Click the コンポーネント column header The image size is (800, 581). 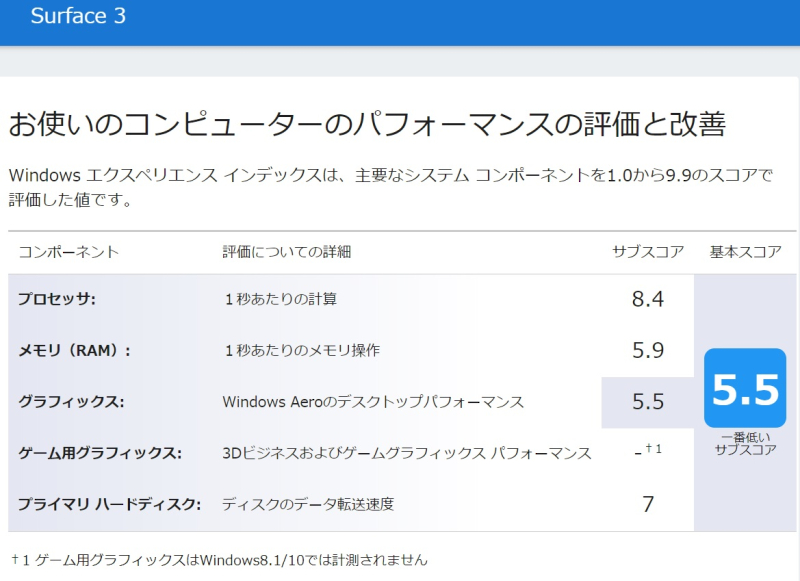click(x=69, y=252)
